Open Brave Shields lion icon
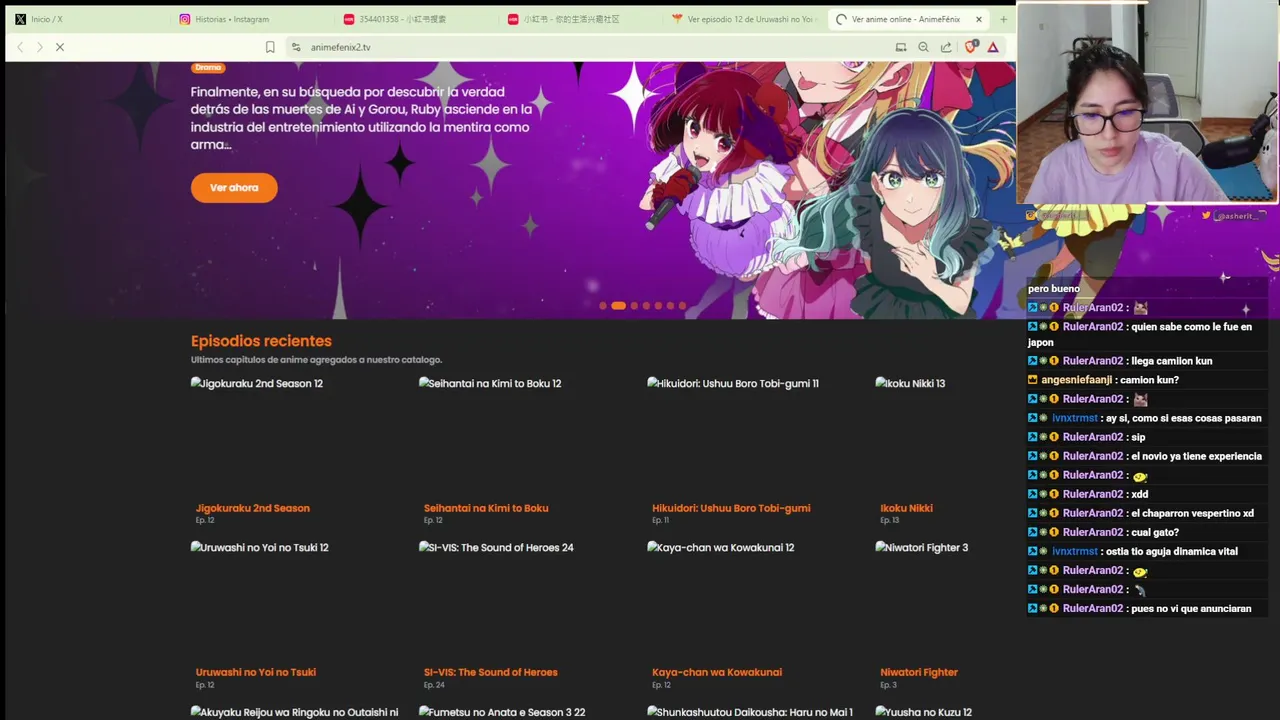The width and height of the screenshot is (1280, 720). [x=970, y=47]
